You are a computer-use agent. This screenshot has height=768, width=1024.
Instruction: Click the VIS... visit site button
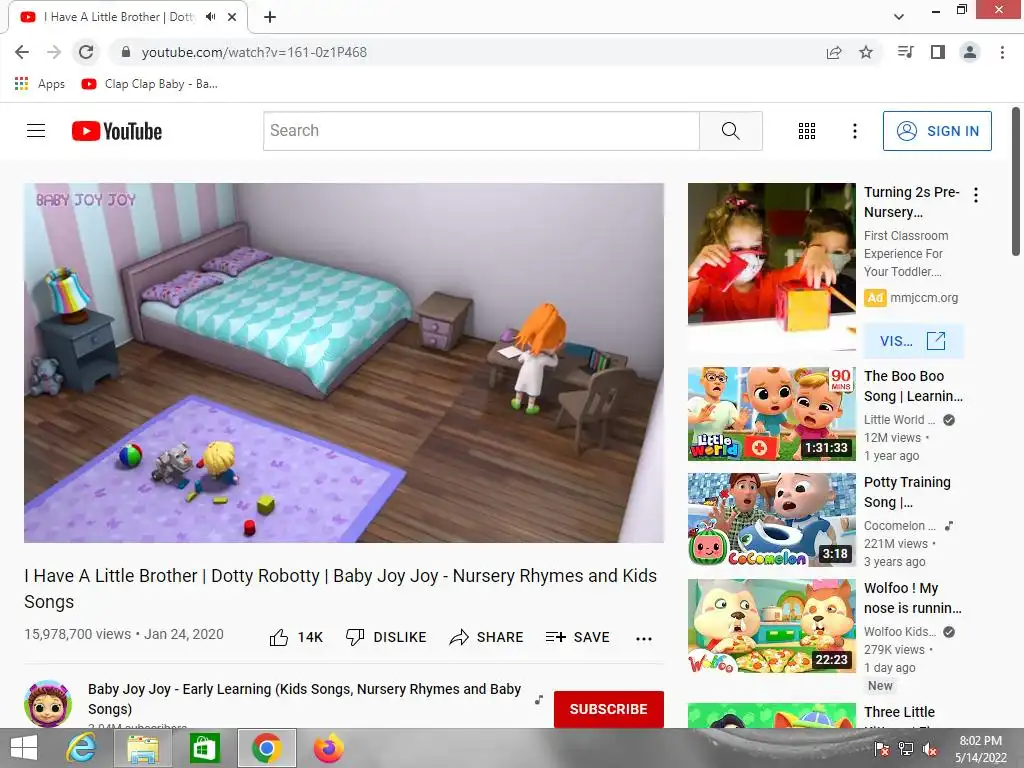[x=913, y=341]
